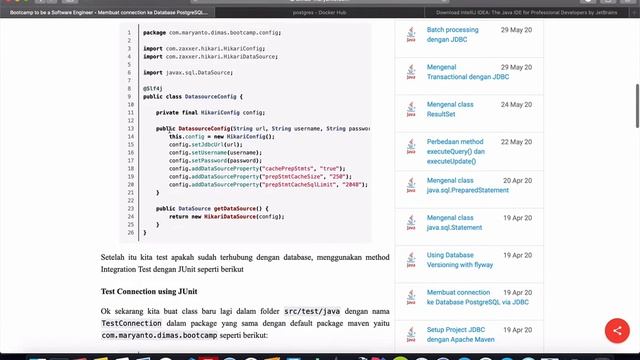Click the 'config.setUsername(username);' code line

pyautogui.click(x=216, y=153)
